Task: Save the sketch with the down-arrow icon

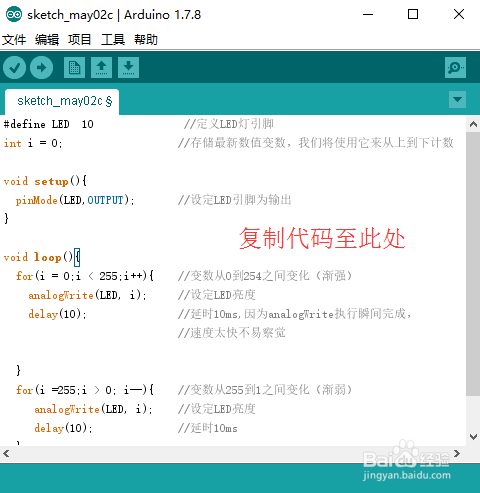Action: pos(128,68)
